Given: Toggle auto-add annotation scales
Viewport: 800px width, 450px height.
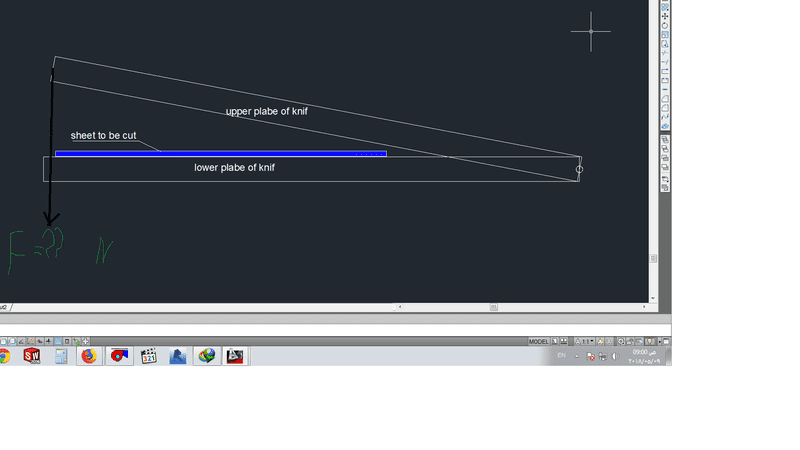Looking at the screenshot, I should pyautogui.click(x=609, y=341).
